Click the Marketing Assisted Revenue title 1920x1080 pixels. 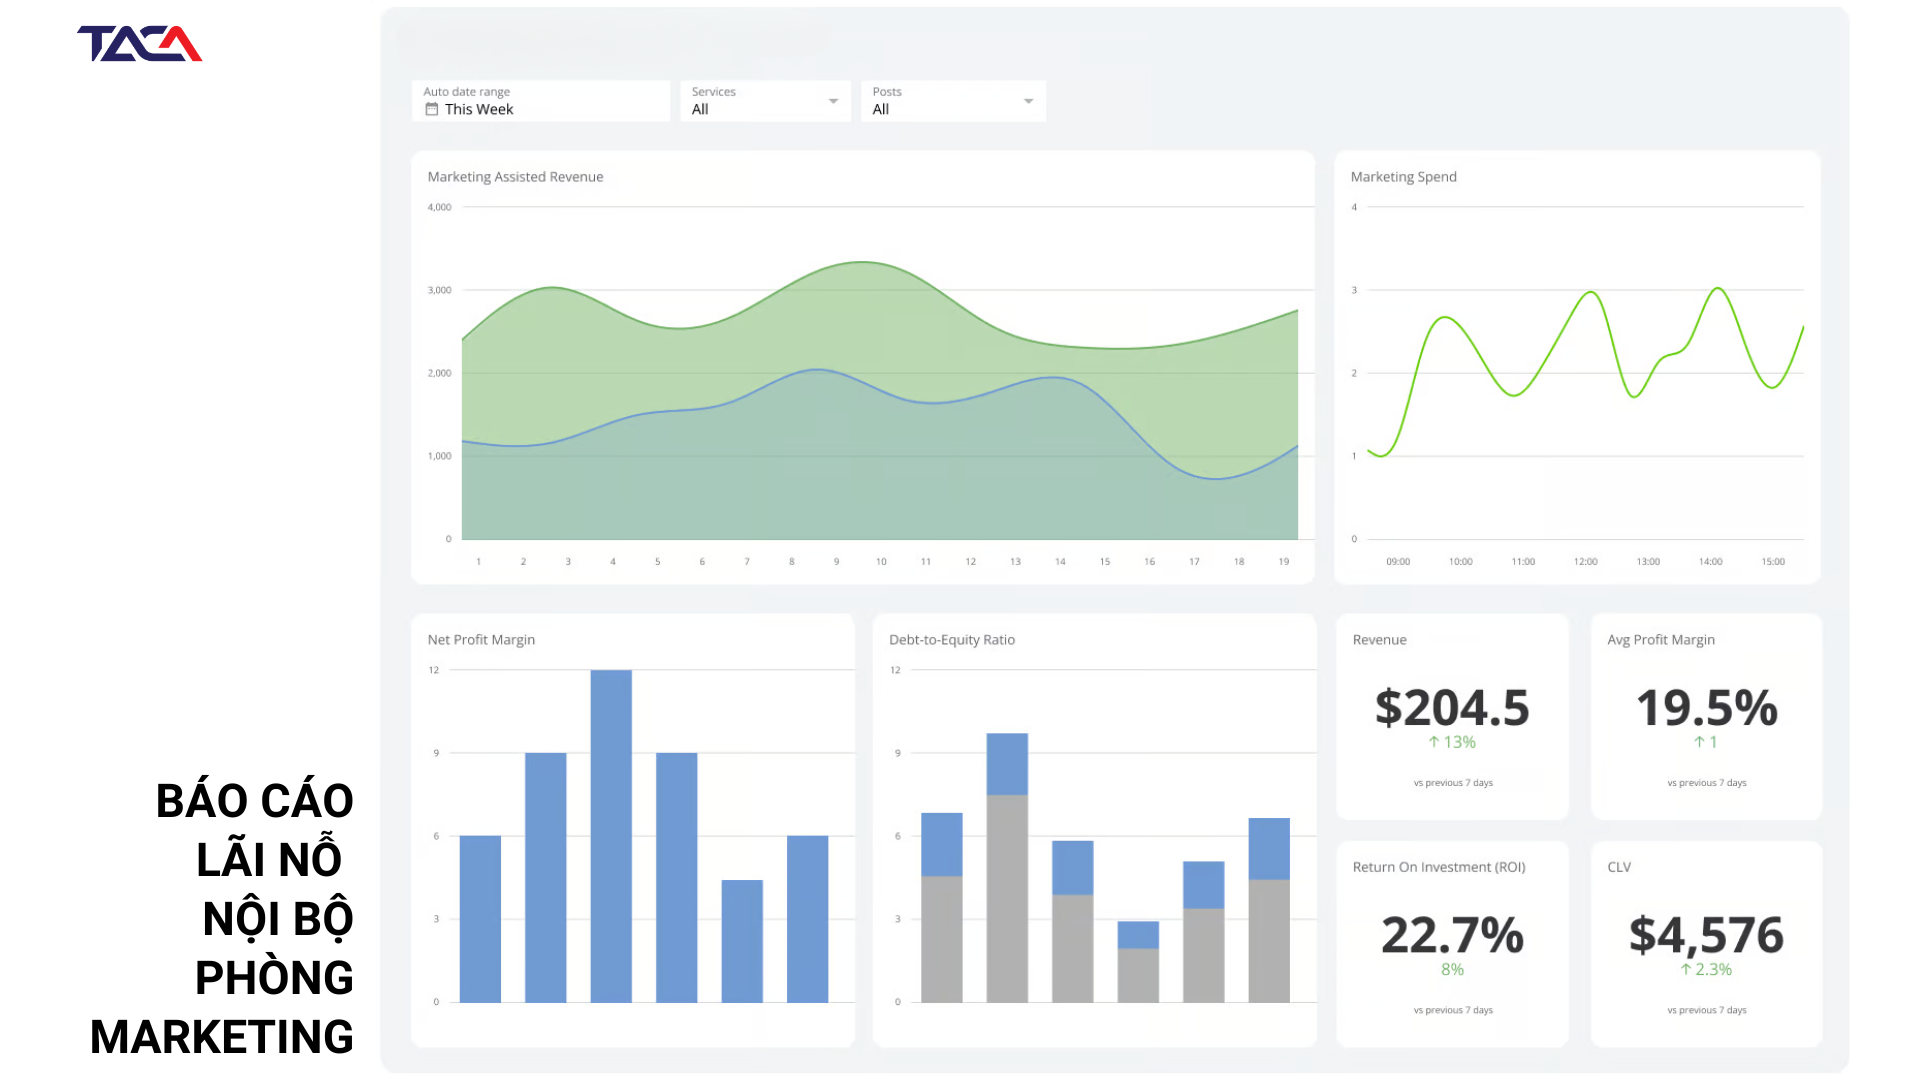point(515,177)
